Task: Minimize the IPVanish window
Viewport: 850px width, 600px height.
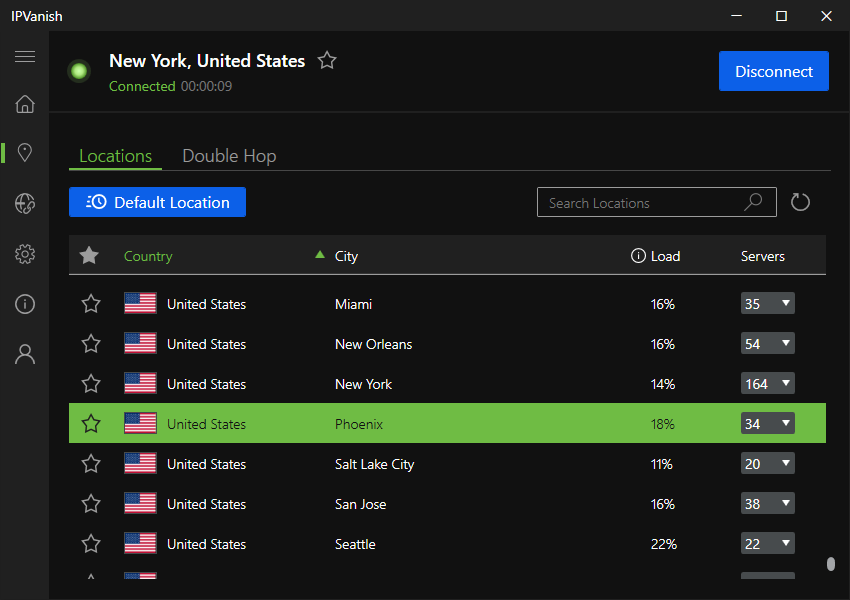Action: (736, 16)
